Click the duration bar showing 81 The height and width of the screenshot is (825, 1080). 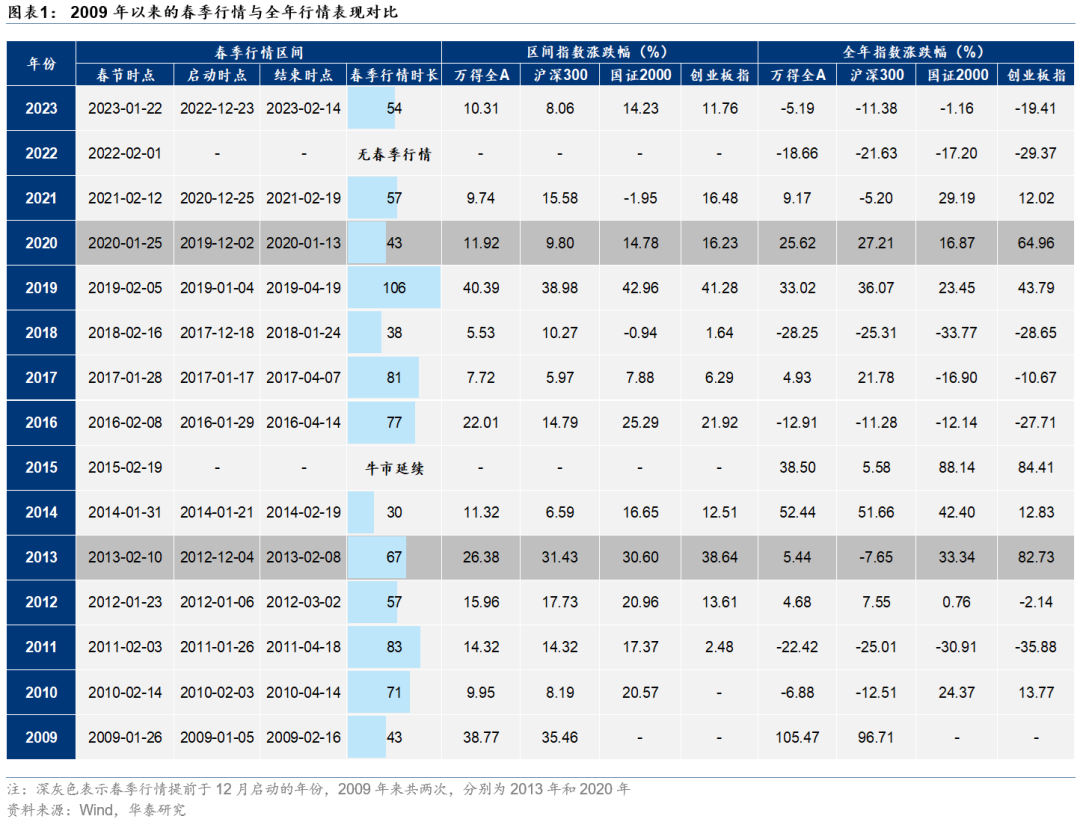(x=383, y=377)
